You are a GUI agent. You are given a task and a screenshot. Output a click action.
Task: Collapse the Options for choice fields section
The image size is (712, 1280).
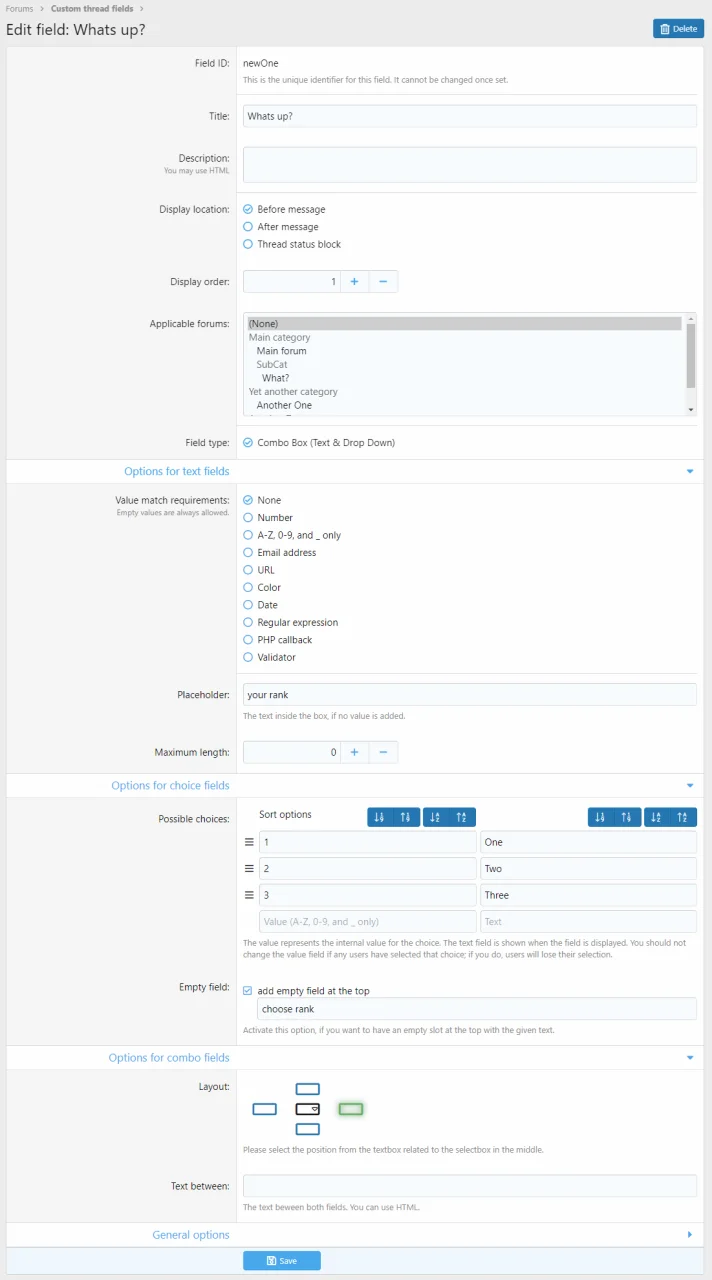tap(689, 786)
